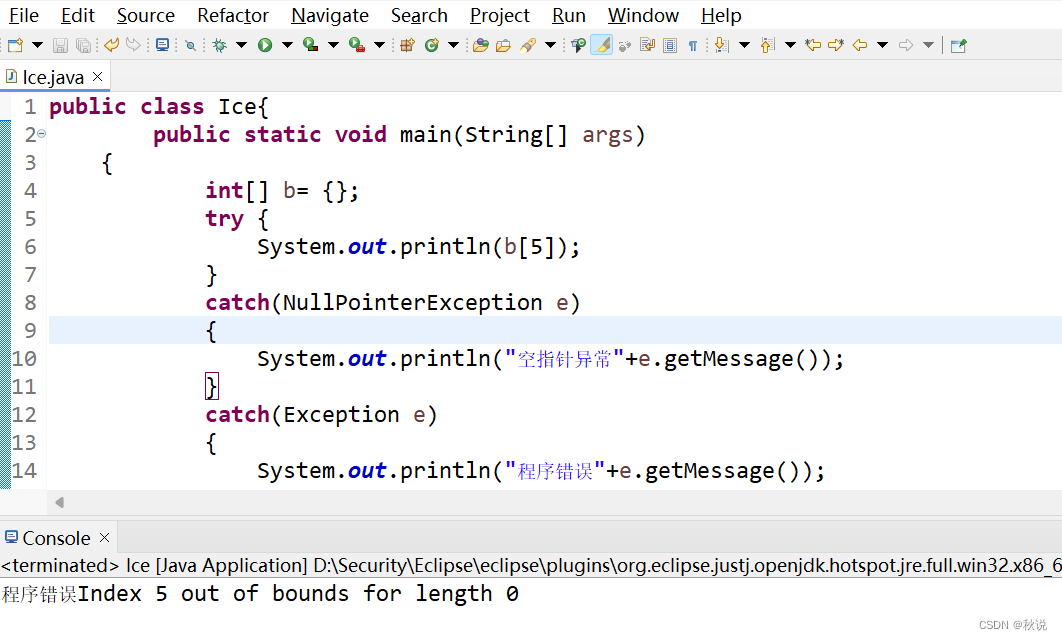
Task: Click the Search flashlight icon
Action: pyautogui.click(x=528, y=45)
